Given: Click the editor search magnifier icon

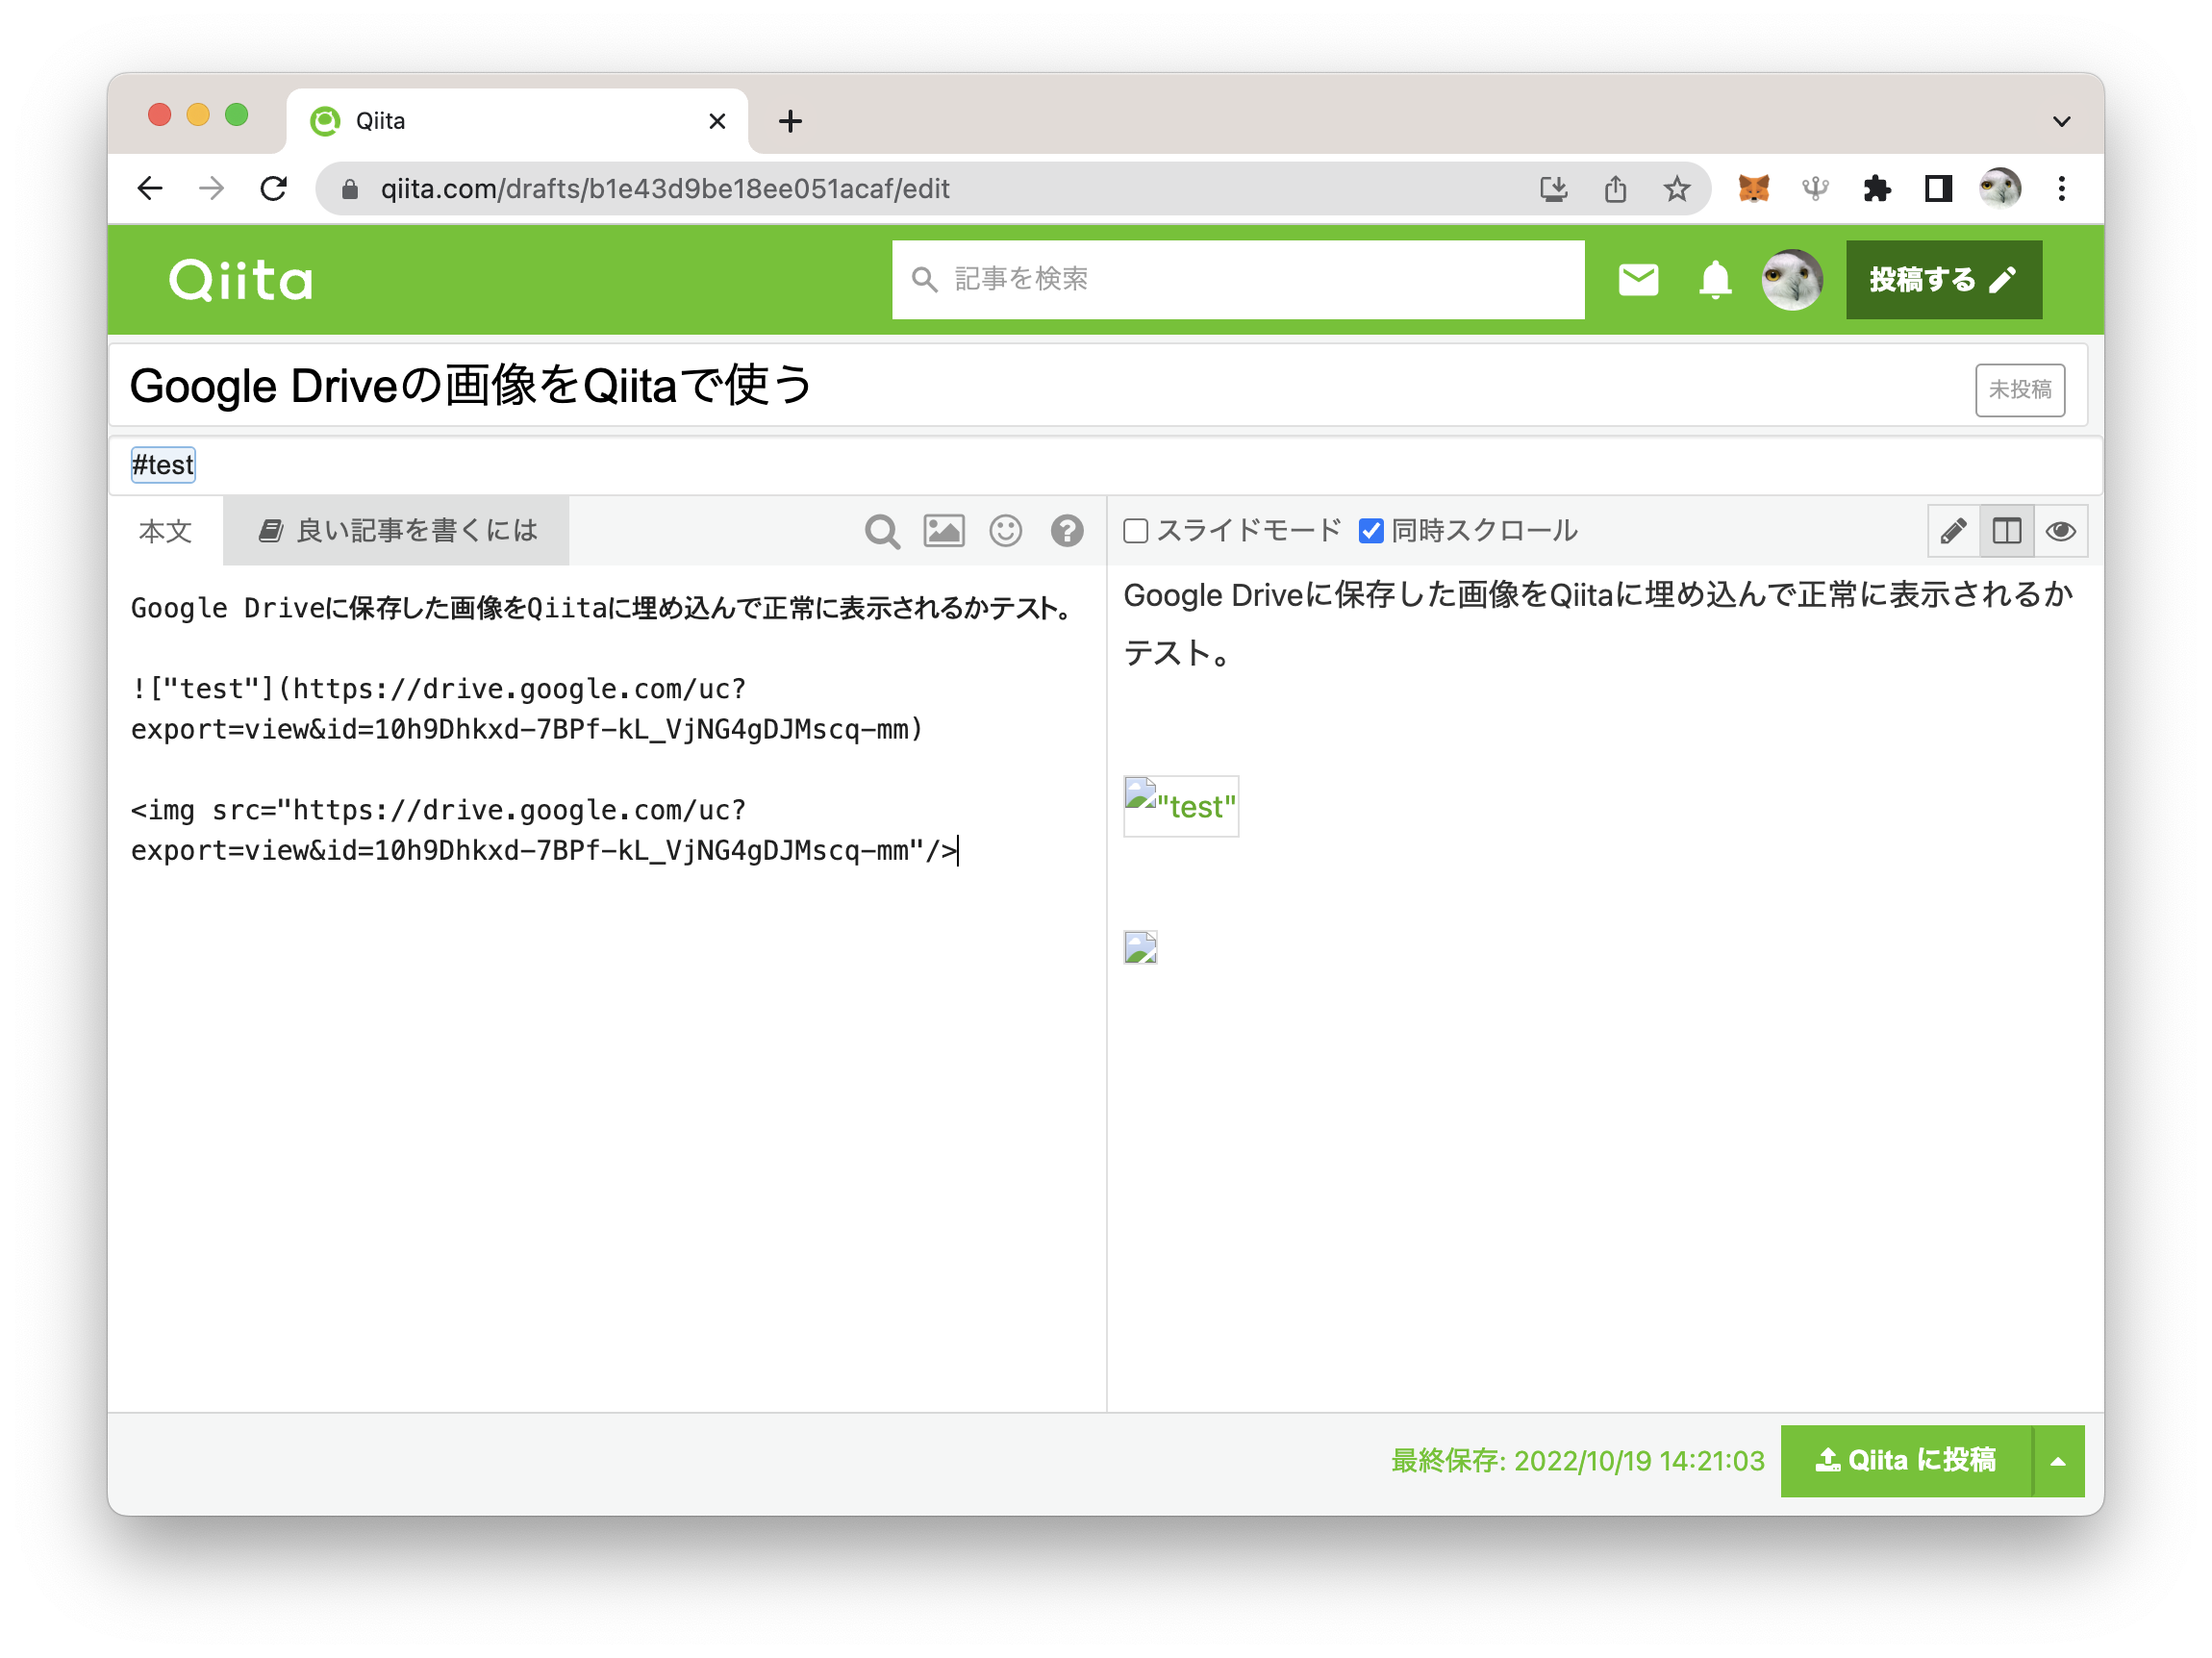Looking at the screenshot, I should [882, 531].
